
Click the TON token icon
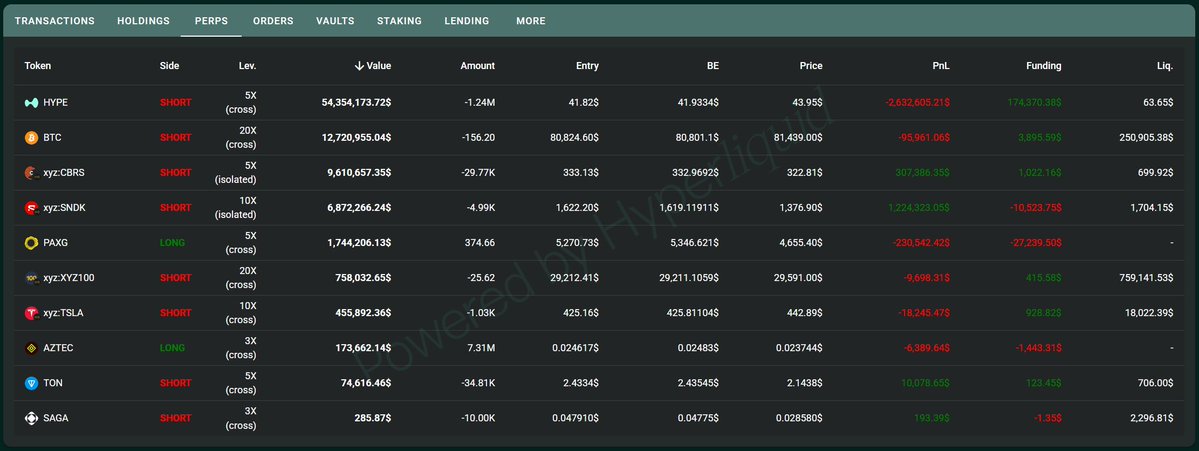(31, 383)
